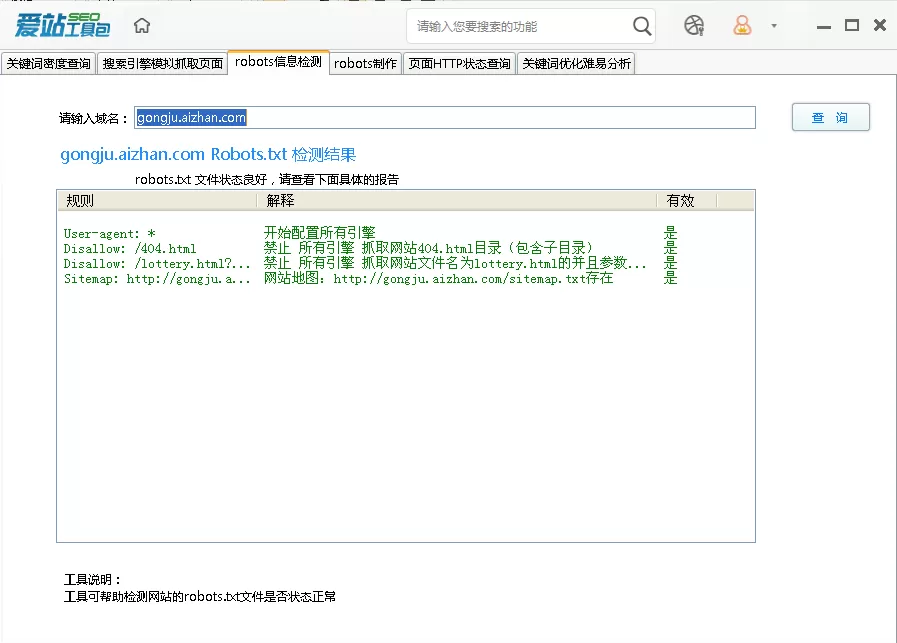Go to the home page icon
This screenshot has height=643, width=897.
142,26
